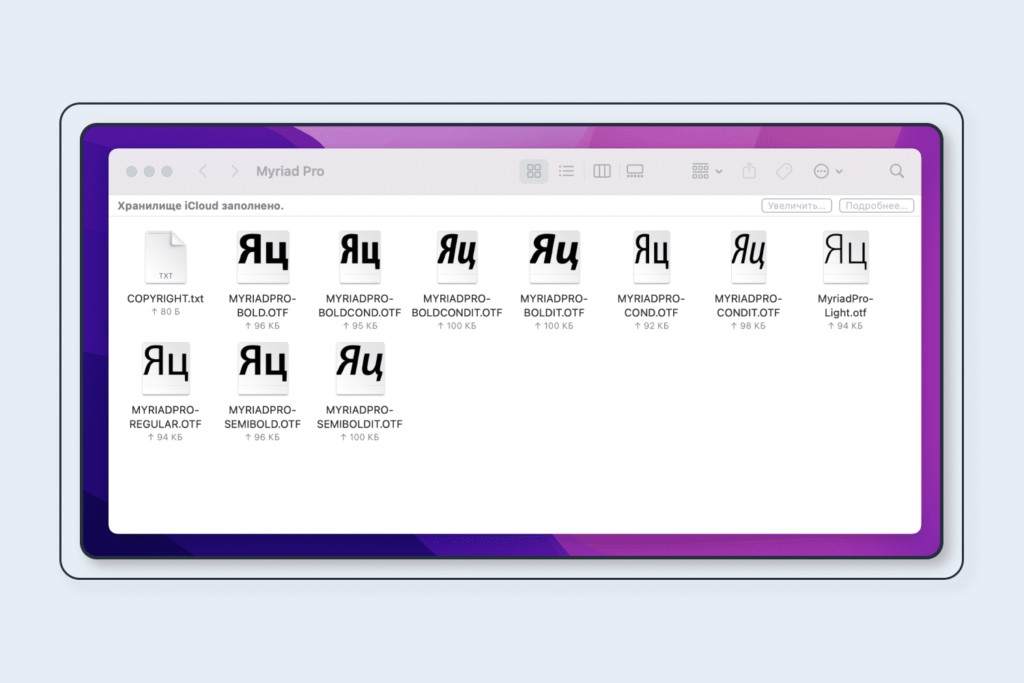The height and width of the screenshot is (683, 1024).
Task: Click the yellow traffic light window control
Action: pos(148,171)
